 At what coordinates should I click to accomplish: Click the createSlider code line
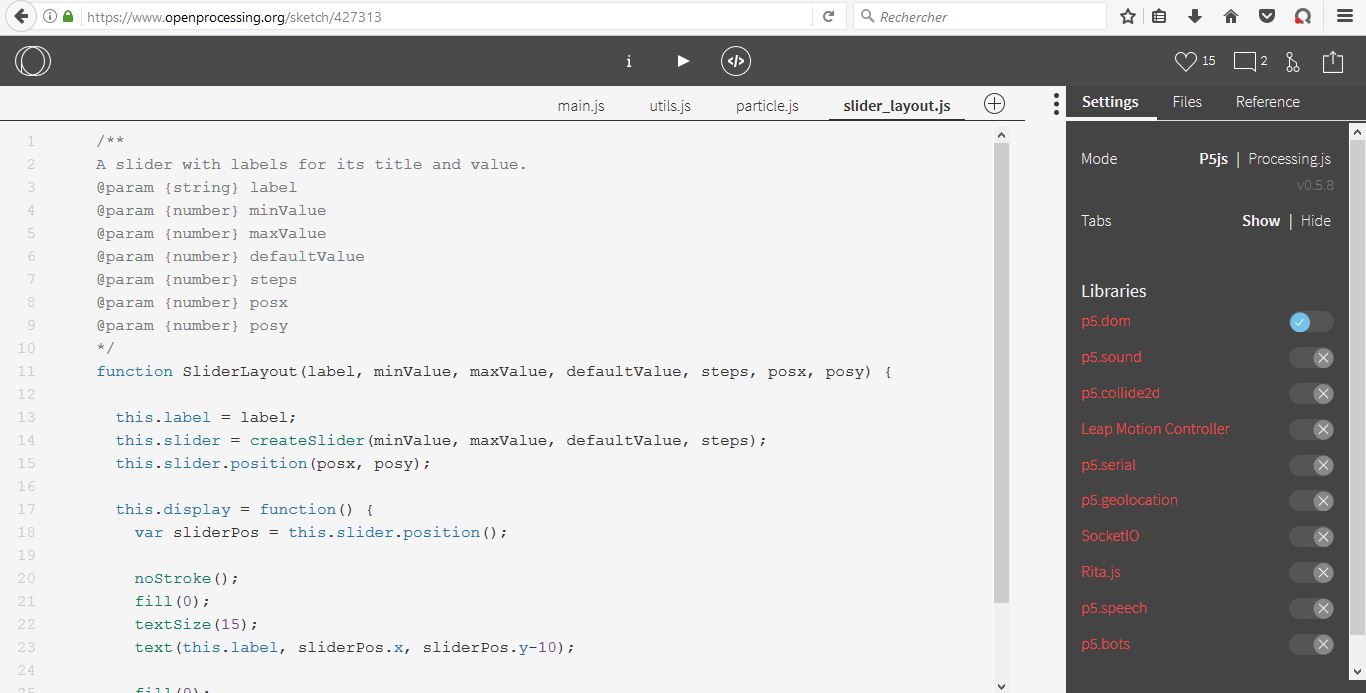pos(441,440)
